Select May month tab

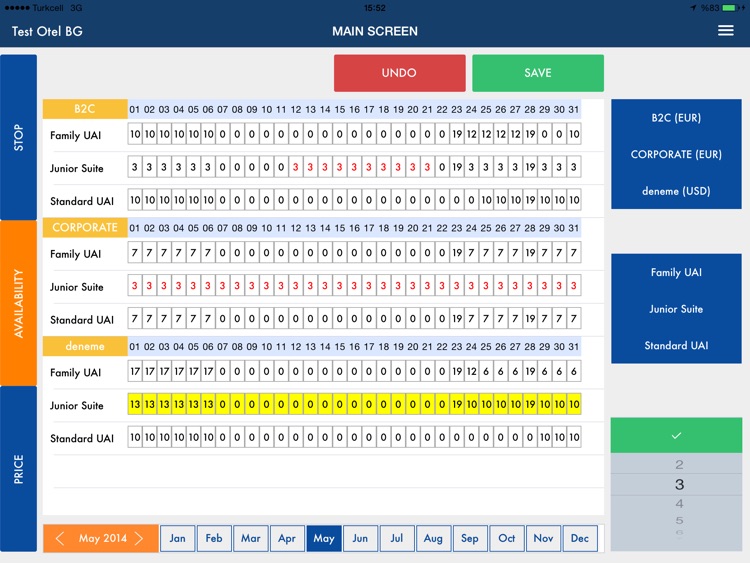pyautogui.click(x=324, y=539)
